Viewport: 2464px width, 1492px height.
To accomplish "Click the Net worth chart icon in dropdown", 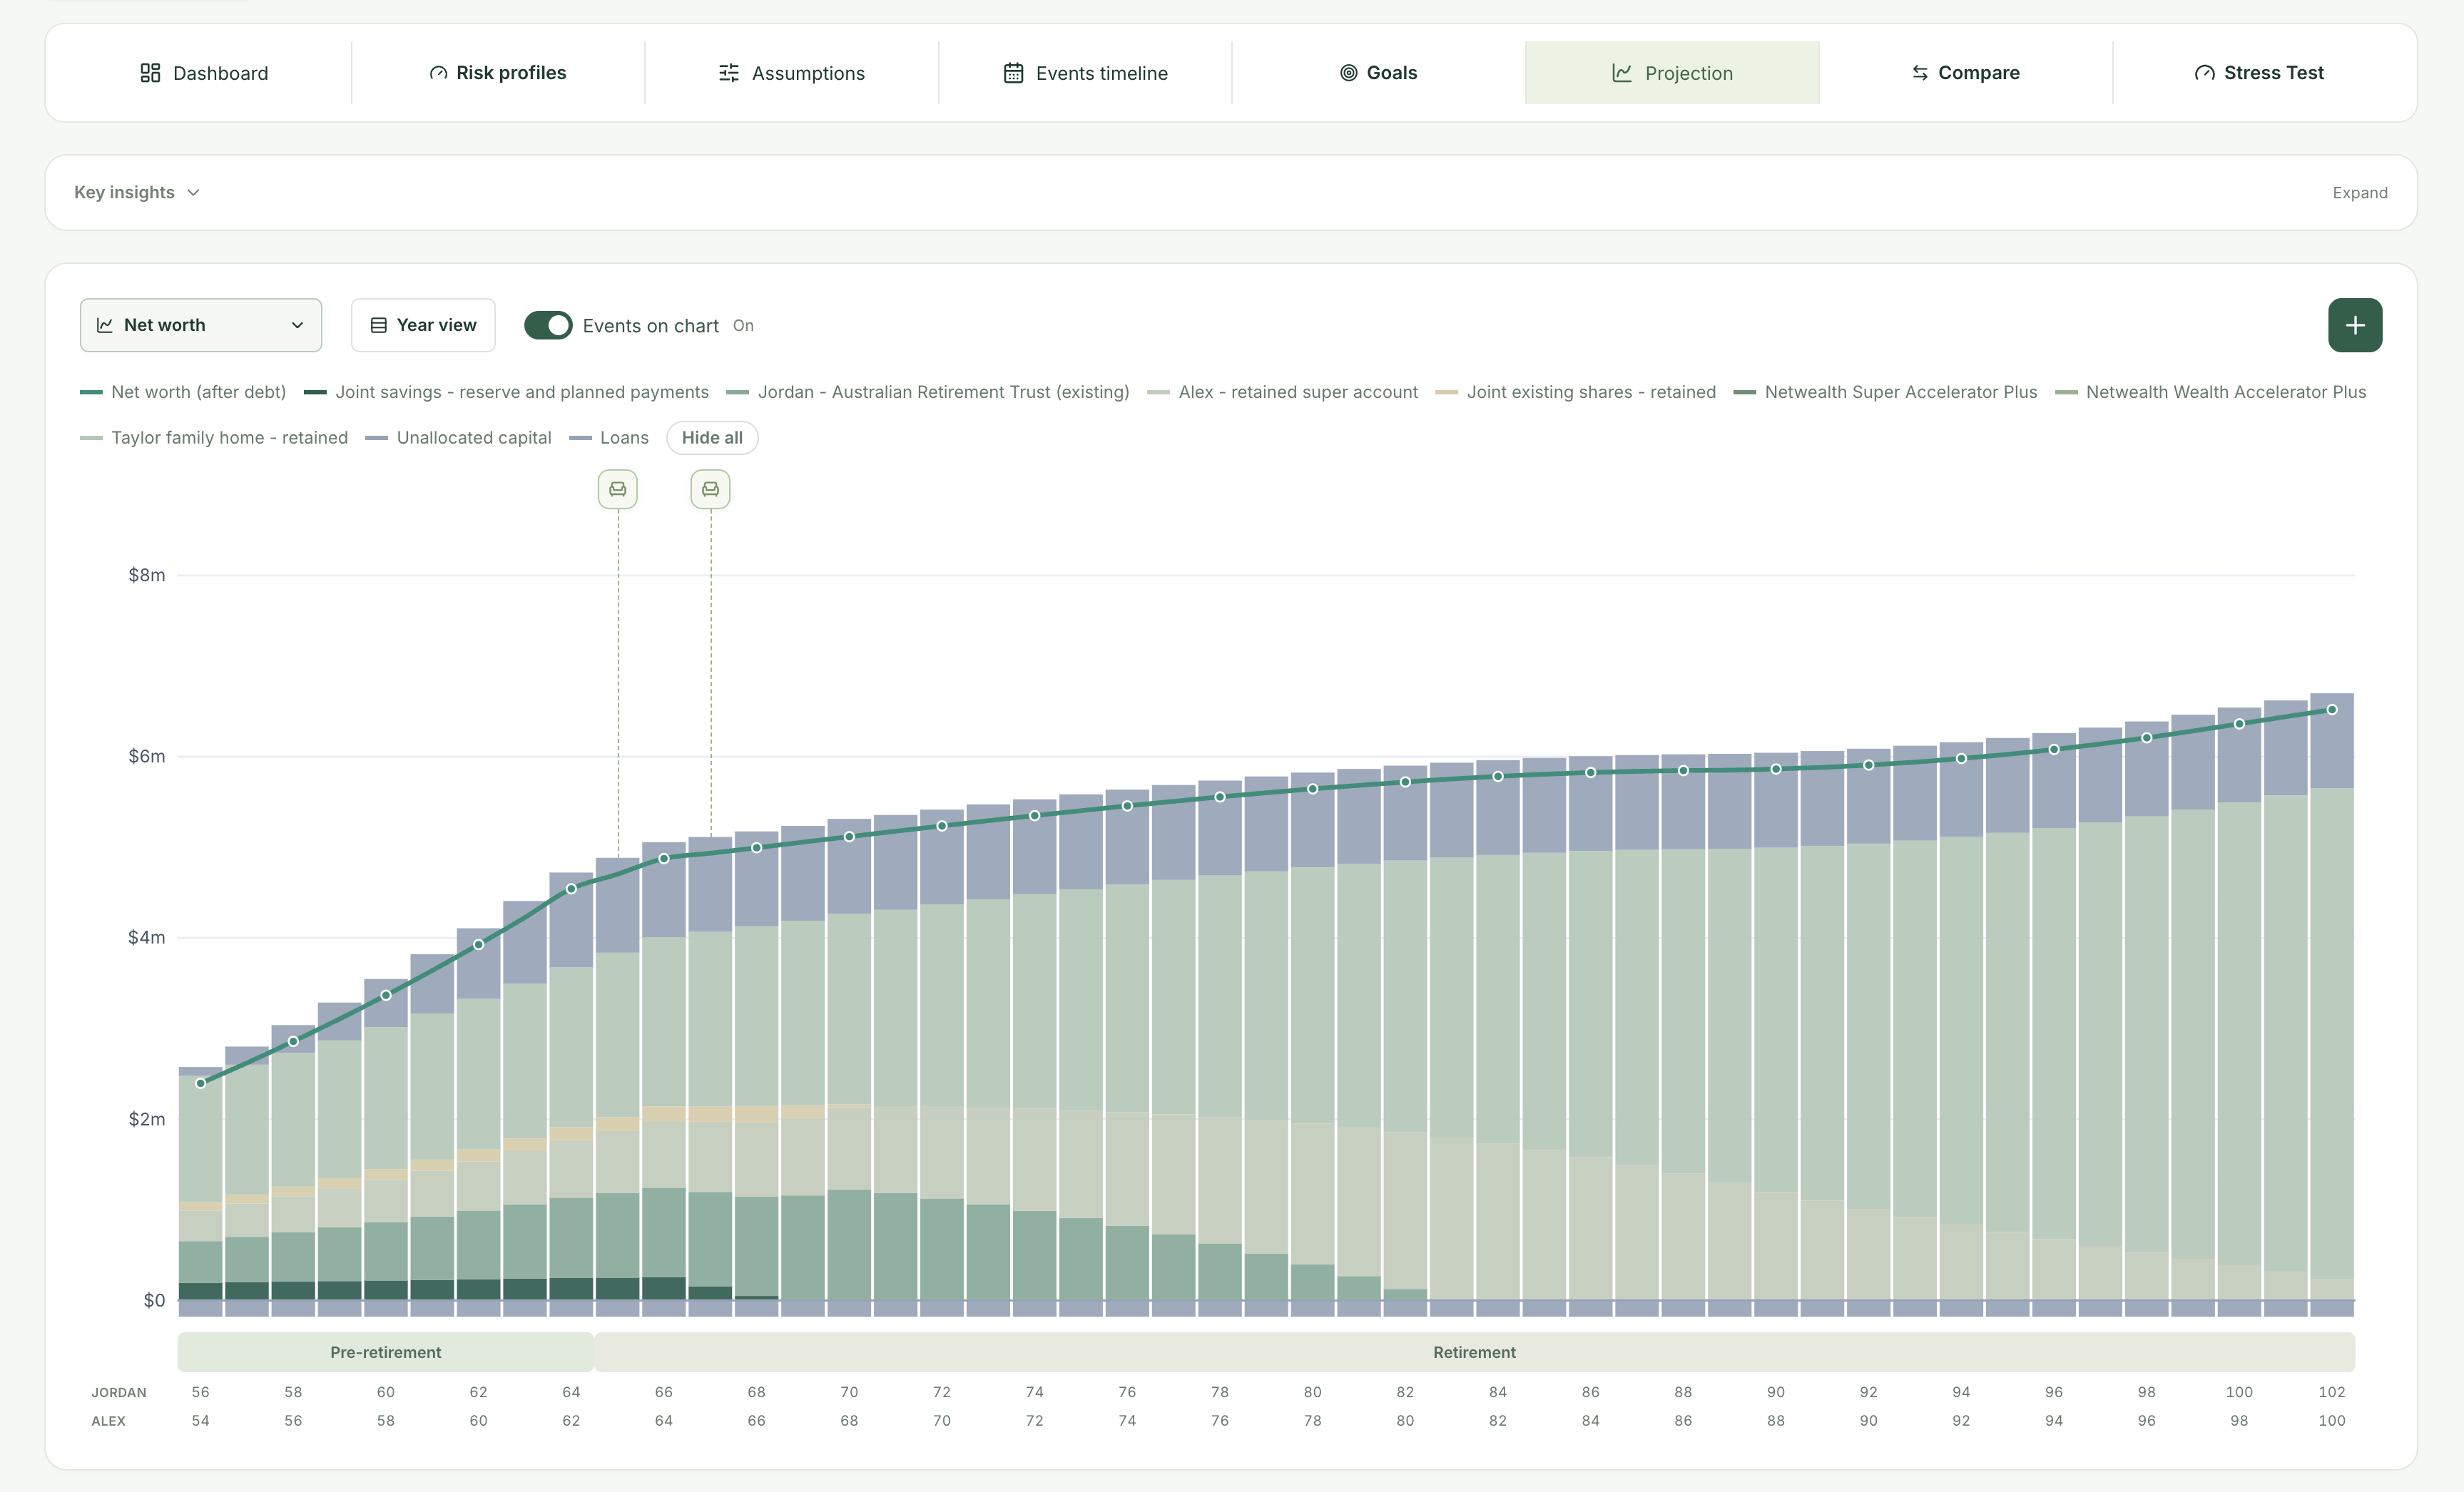I will click(105, 325).
